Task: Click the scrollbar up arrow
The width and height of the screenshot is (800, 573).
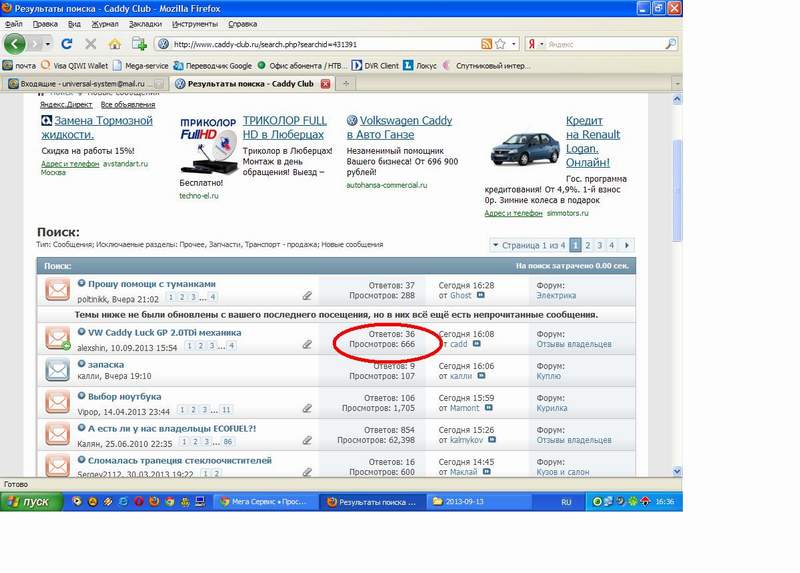Action: pos(677,99)
